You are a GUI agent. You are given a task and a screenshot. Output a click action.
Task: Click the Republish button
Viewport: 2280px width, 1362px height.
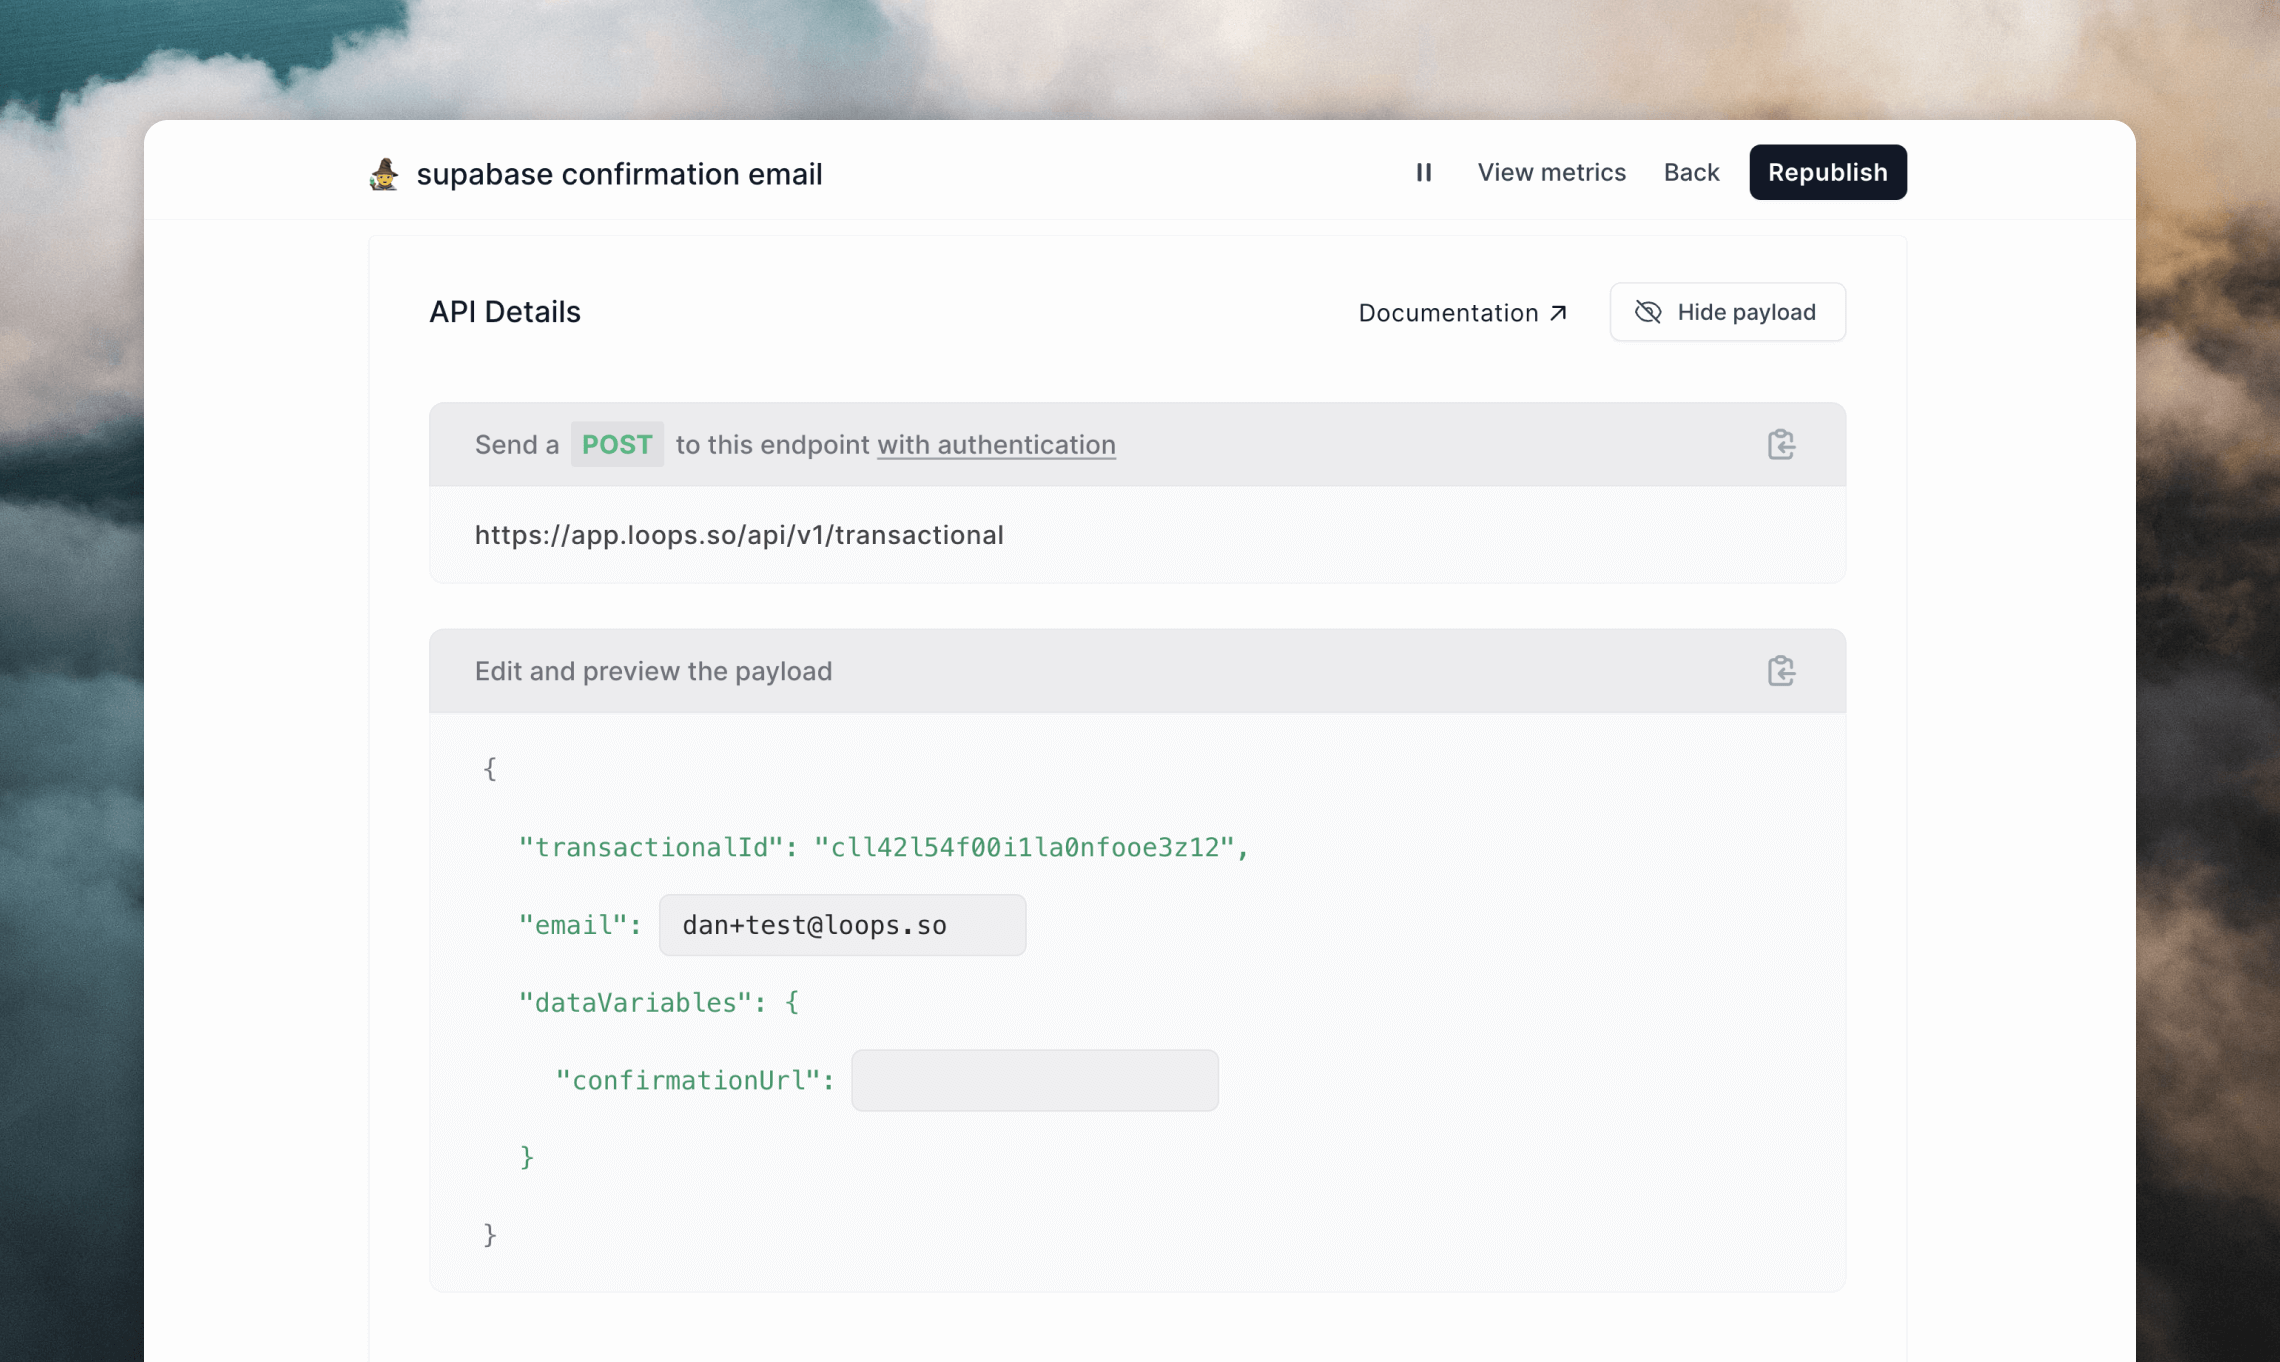1827,172
